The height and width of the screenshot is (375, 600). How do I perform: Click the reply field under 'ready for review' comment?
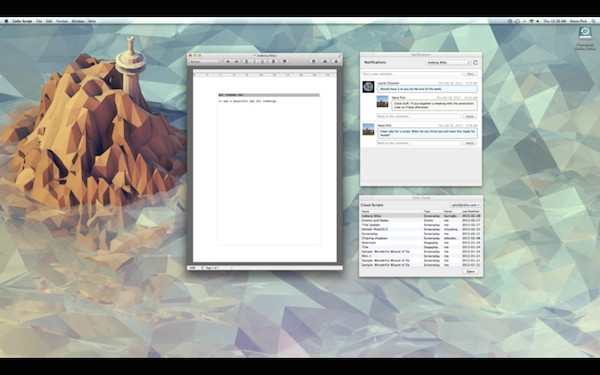click(x=419, y=143)
